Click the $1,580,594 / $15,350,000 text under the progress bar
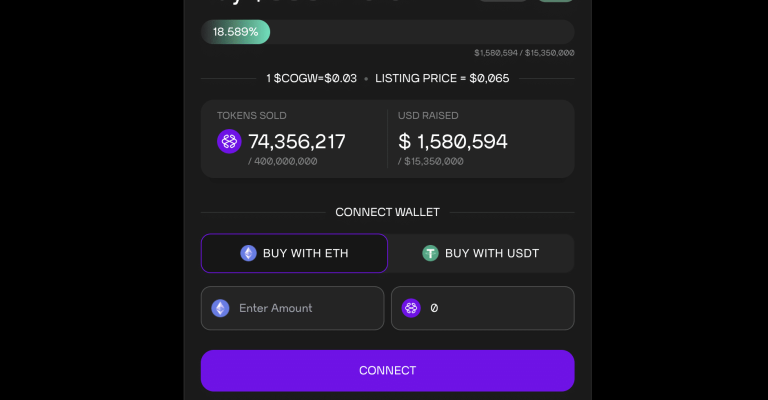The image size is (768, 400). coord(524,53)
